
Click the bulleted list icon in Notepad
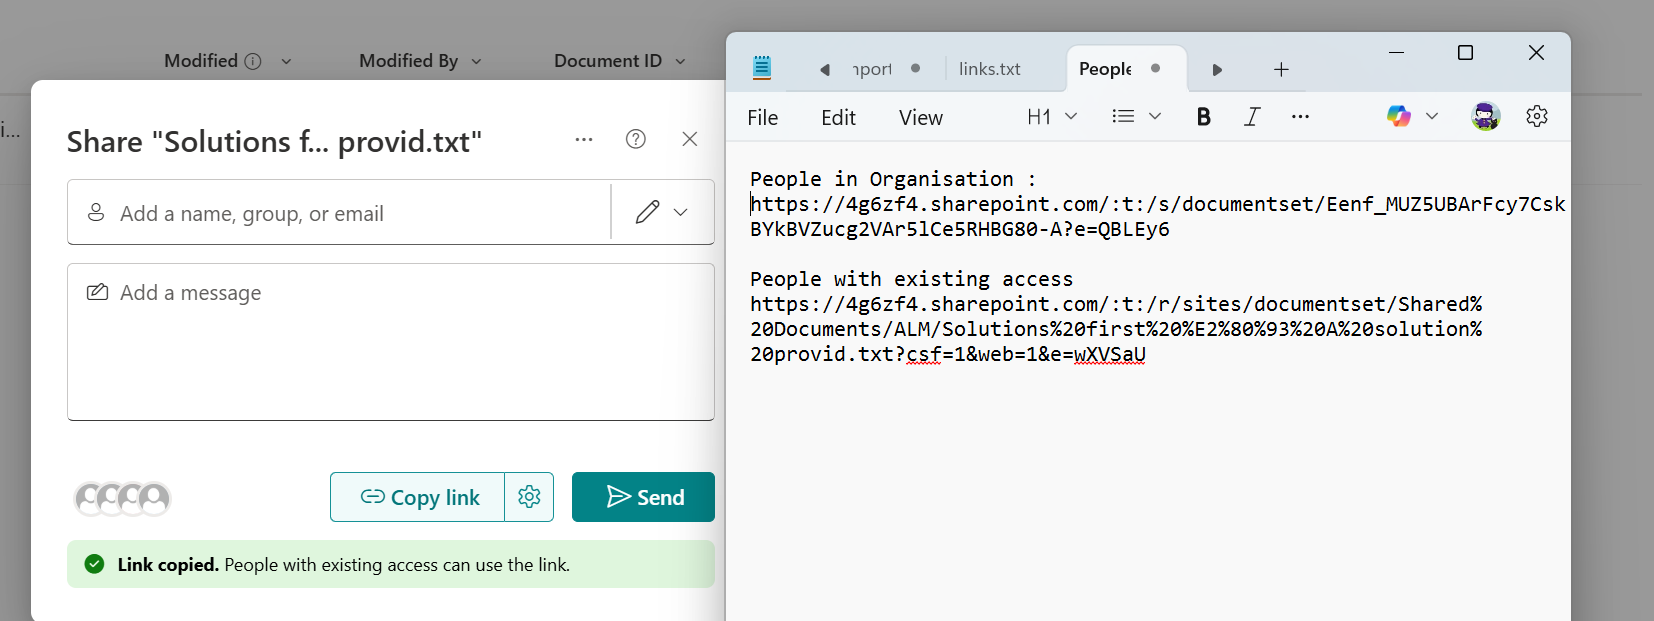[1123, 117]
